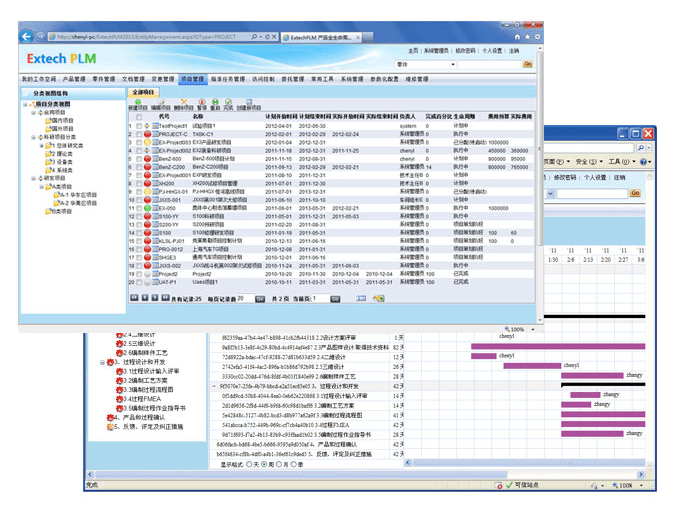Go to first page pagination icon
The height and width of the screenshot is (510, 699).
[x=134, y=298]
